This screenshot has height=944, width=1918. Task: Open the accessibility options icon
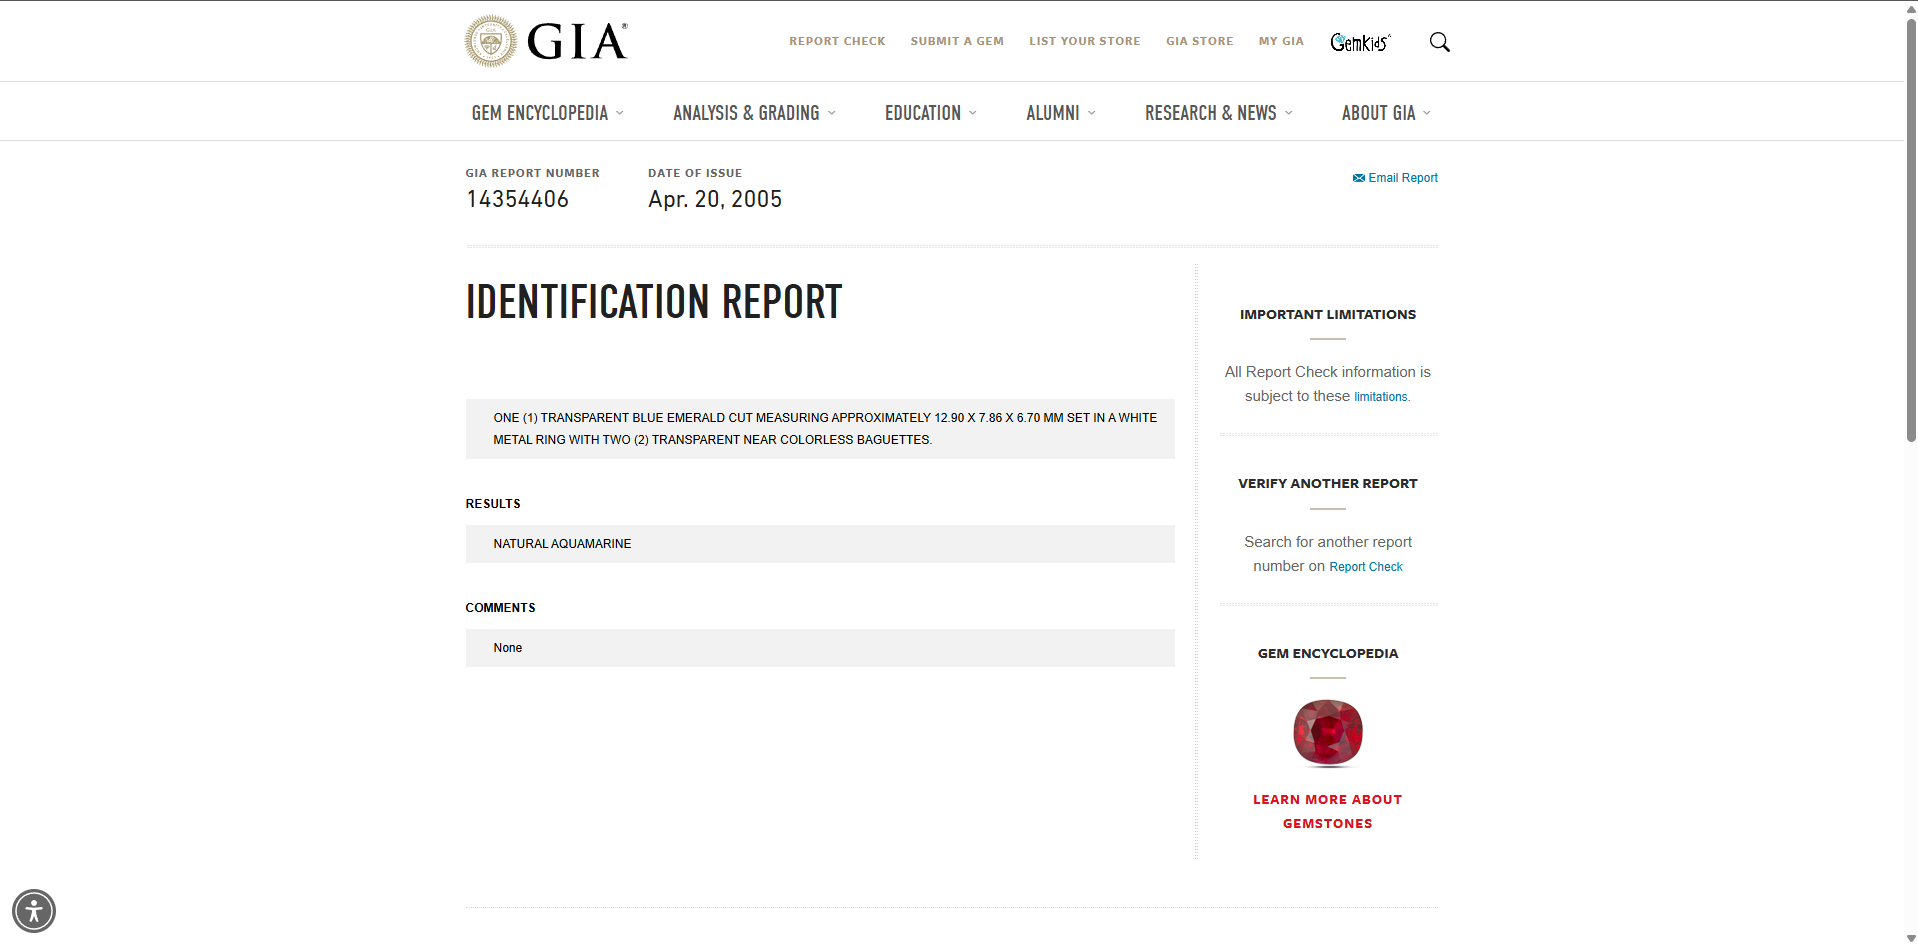34,910
